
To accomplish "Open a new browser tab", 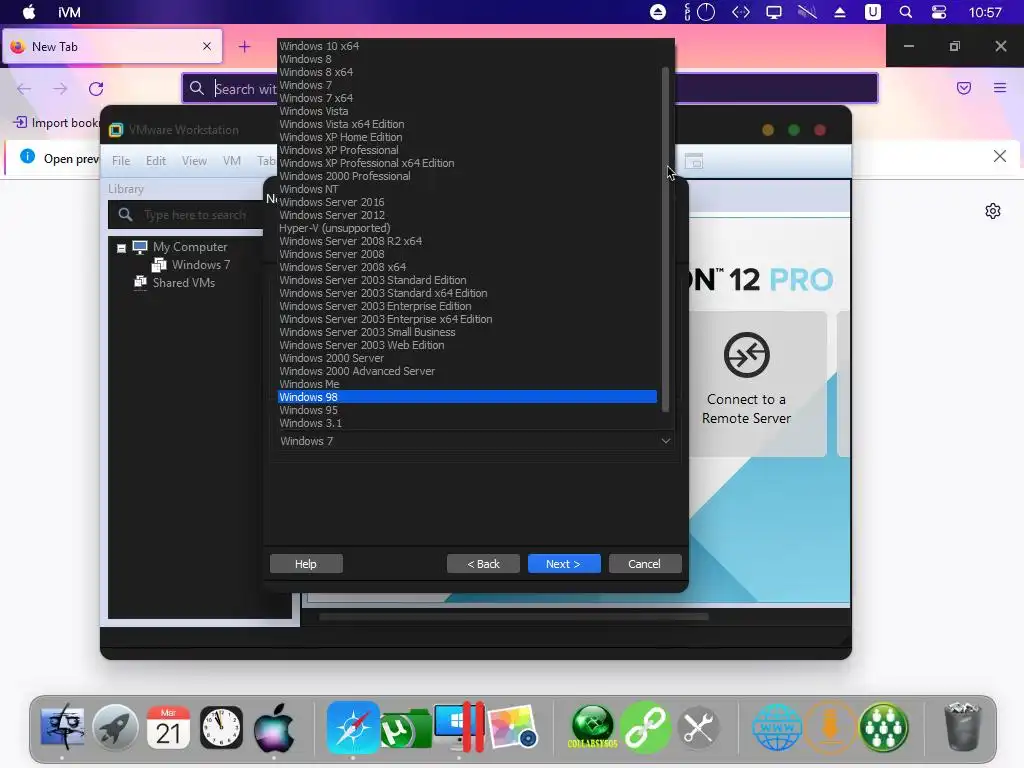I will tap(244, 46).
